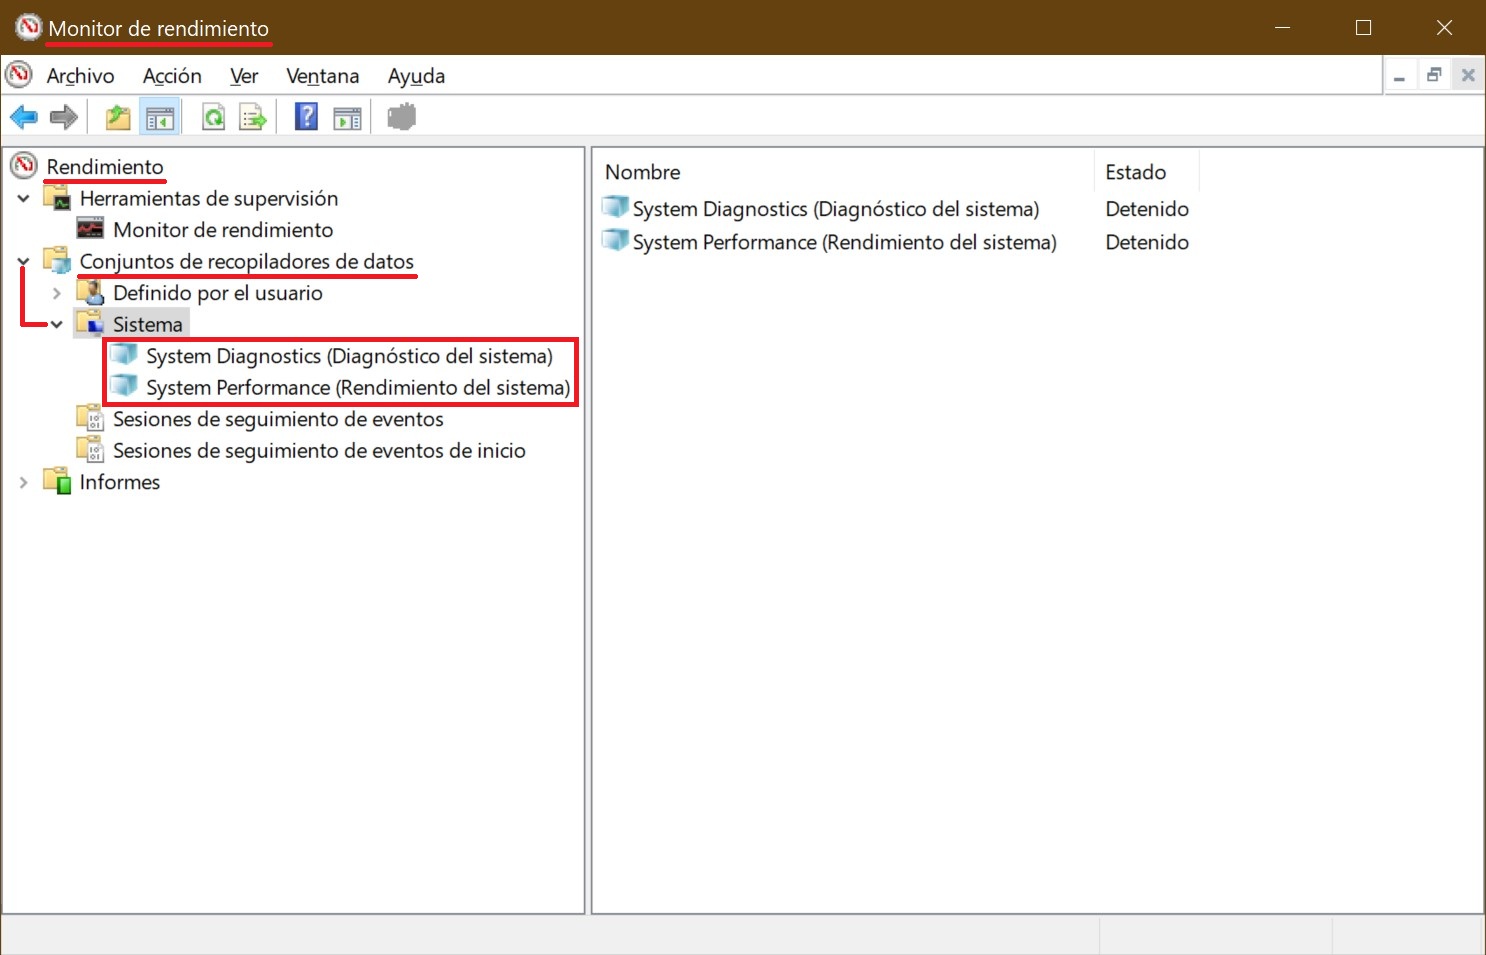Viewport: 1486px width, 955px height.
Task: Click the Sesiones de seguimiento de eventos icon
Action: coord(90,418)
